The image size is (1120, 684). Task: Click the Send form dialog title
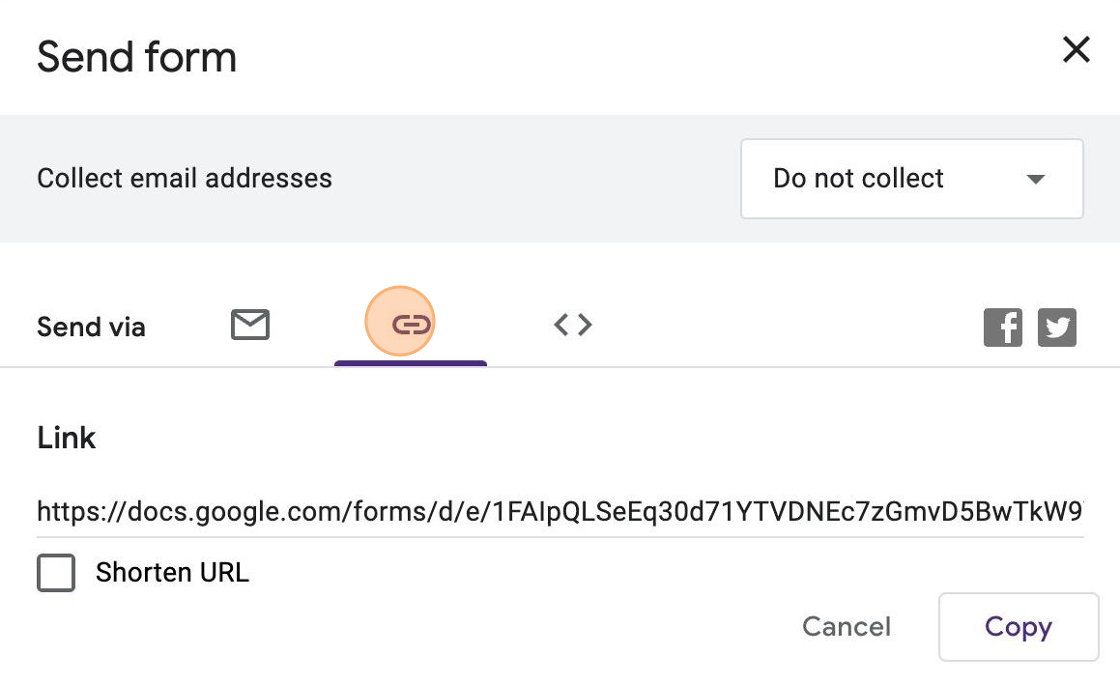click(x=137, y=57)
